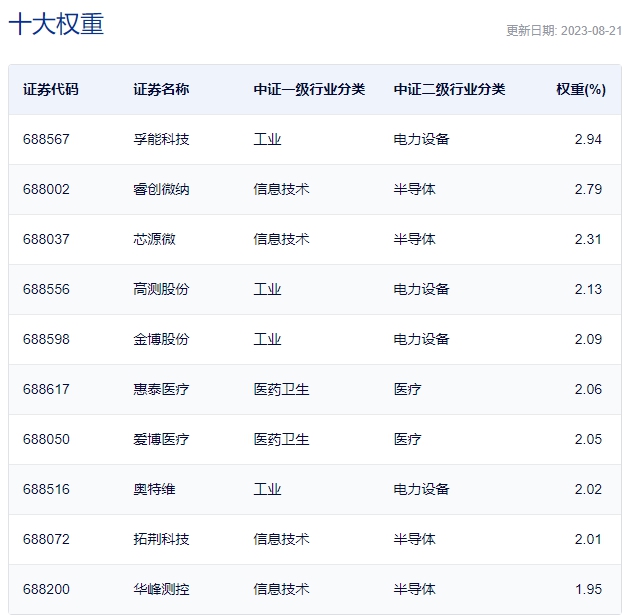Click weight value 2.06
Screen dimensions: 628x615
click(588, 390)
